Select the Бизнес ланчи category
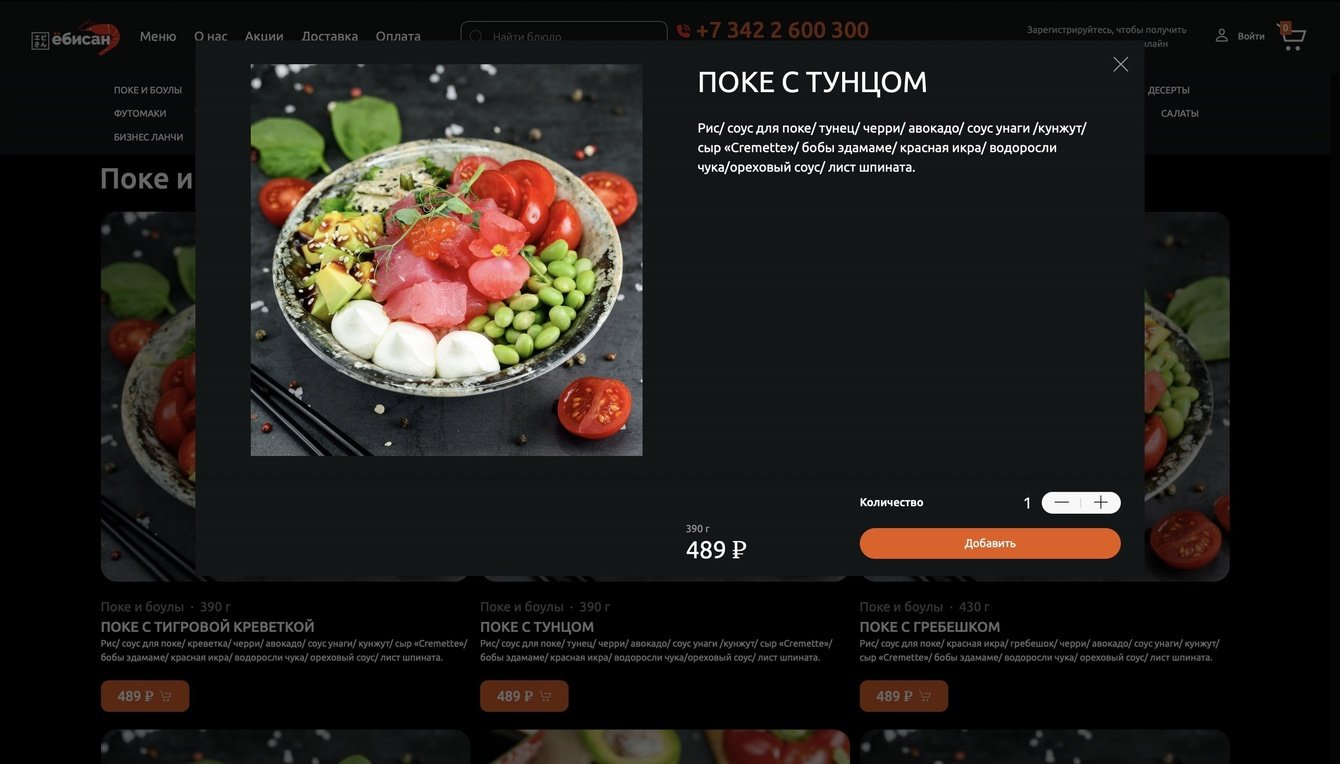 [149, 137]
